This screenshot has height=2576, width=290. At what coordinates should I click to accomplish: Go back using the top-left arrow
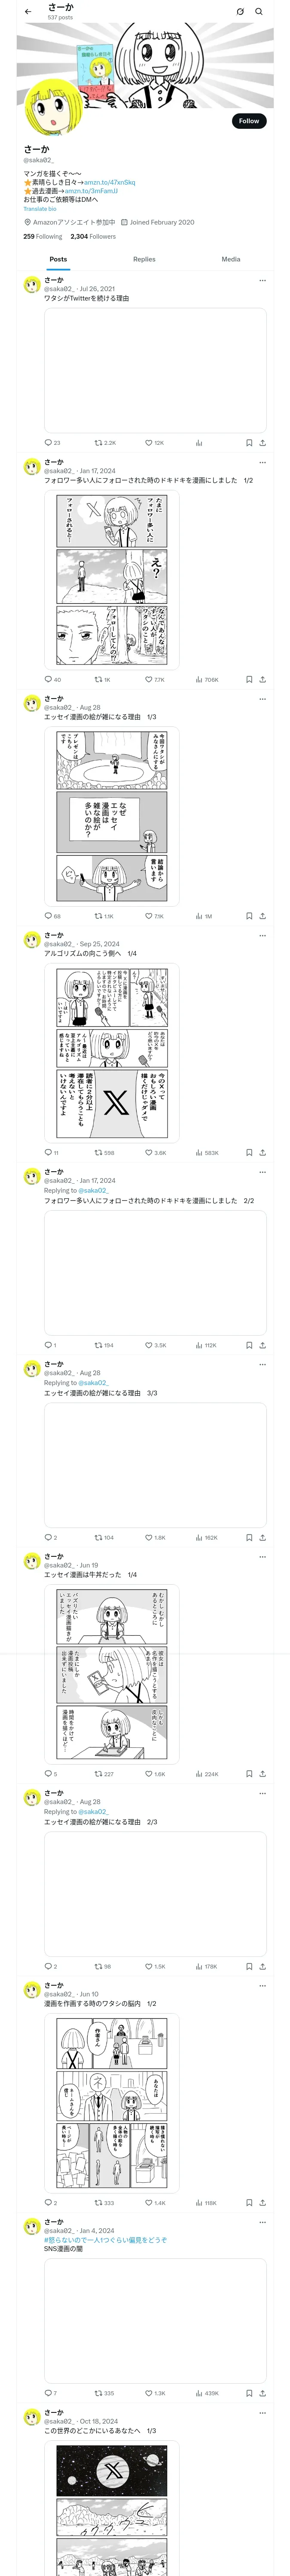click(x=28, y=12)
